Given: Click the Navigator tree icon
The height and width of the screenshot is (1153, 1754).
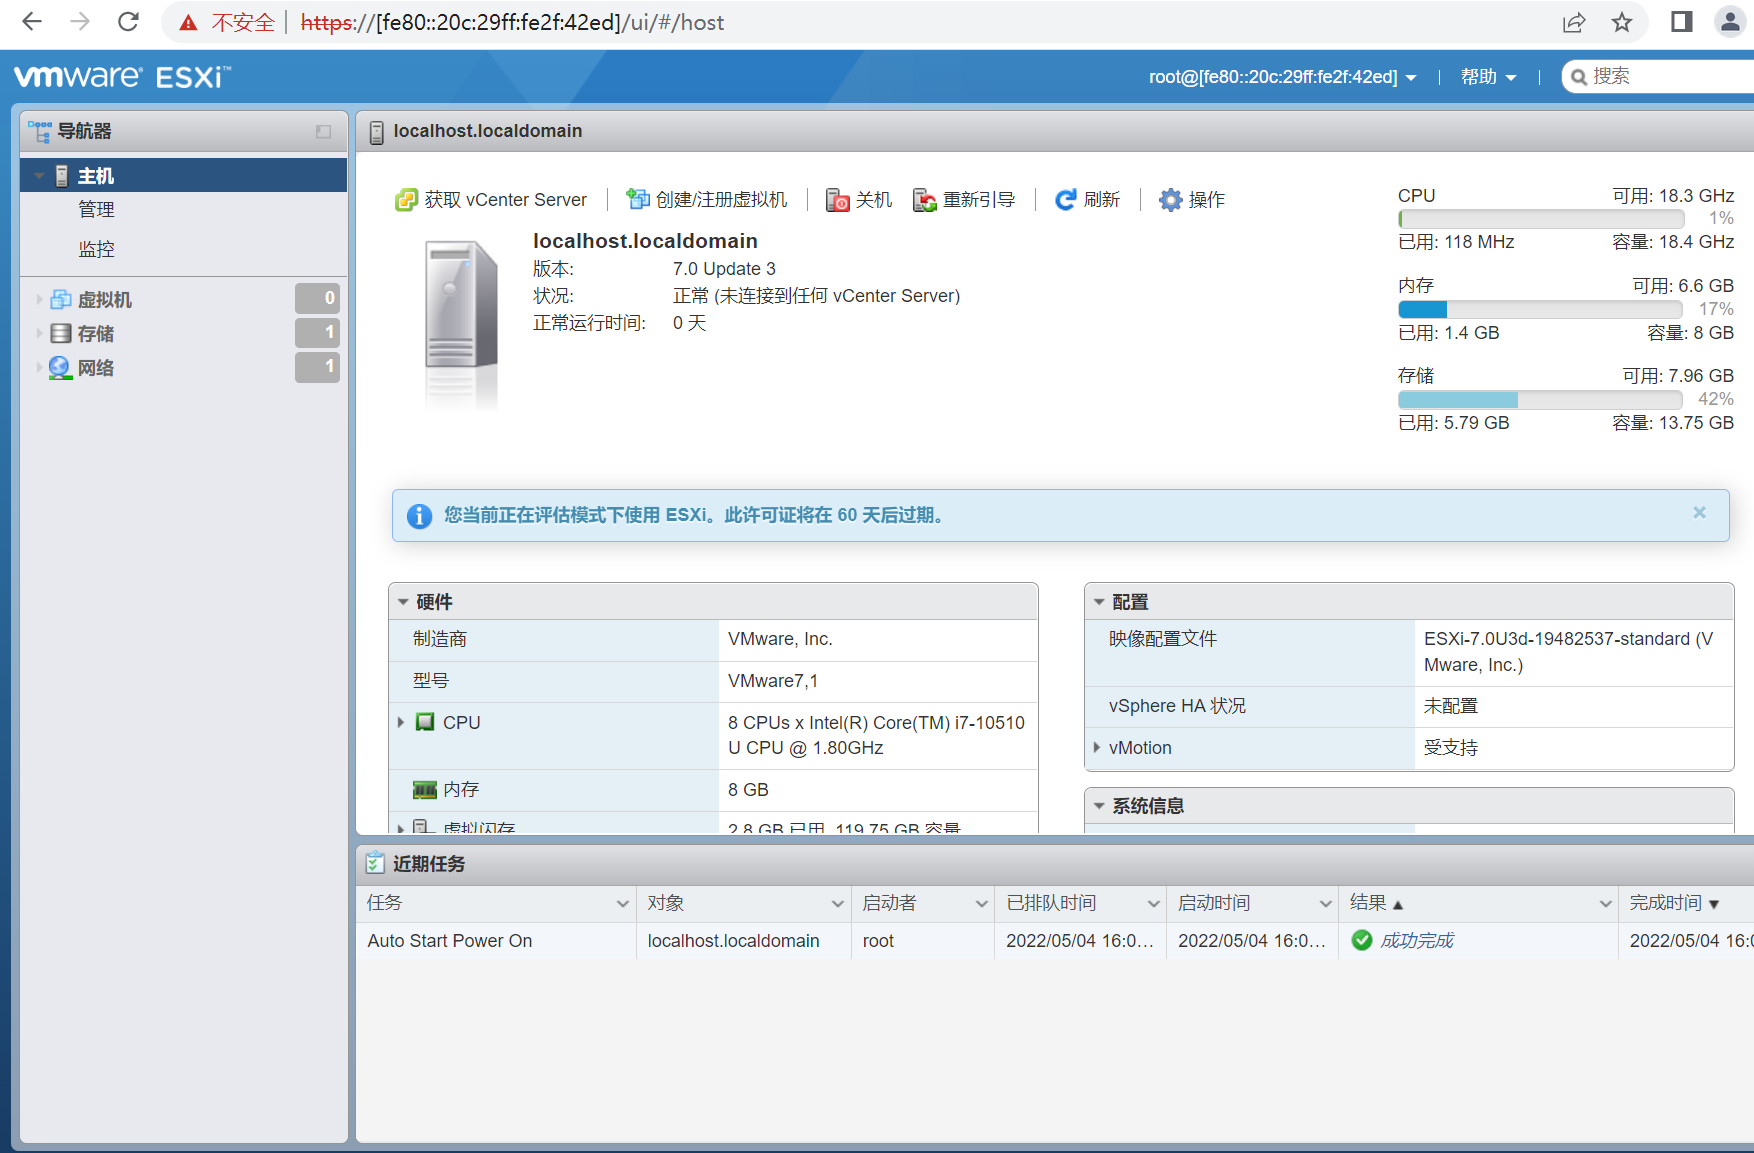Looking at the screenshot, I should pos(40,131).
